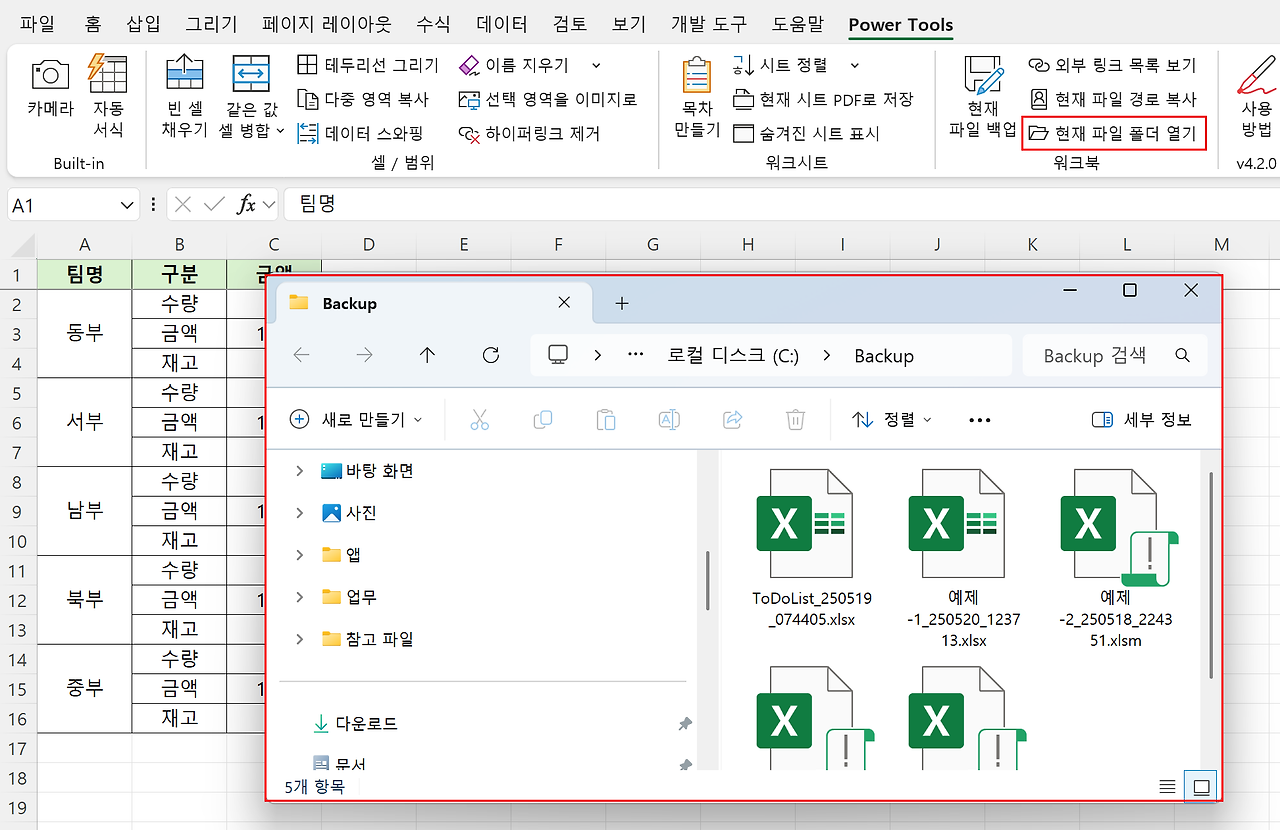Switch to the 홈 ribbon tab
The image size is (1280, 830).
coord(93,25)
